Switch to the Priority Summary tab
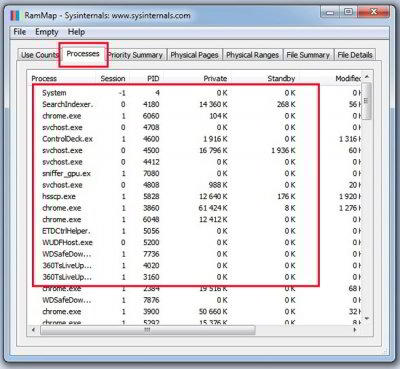The width and height of the screenshot is (400, 369). point(136,55)
